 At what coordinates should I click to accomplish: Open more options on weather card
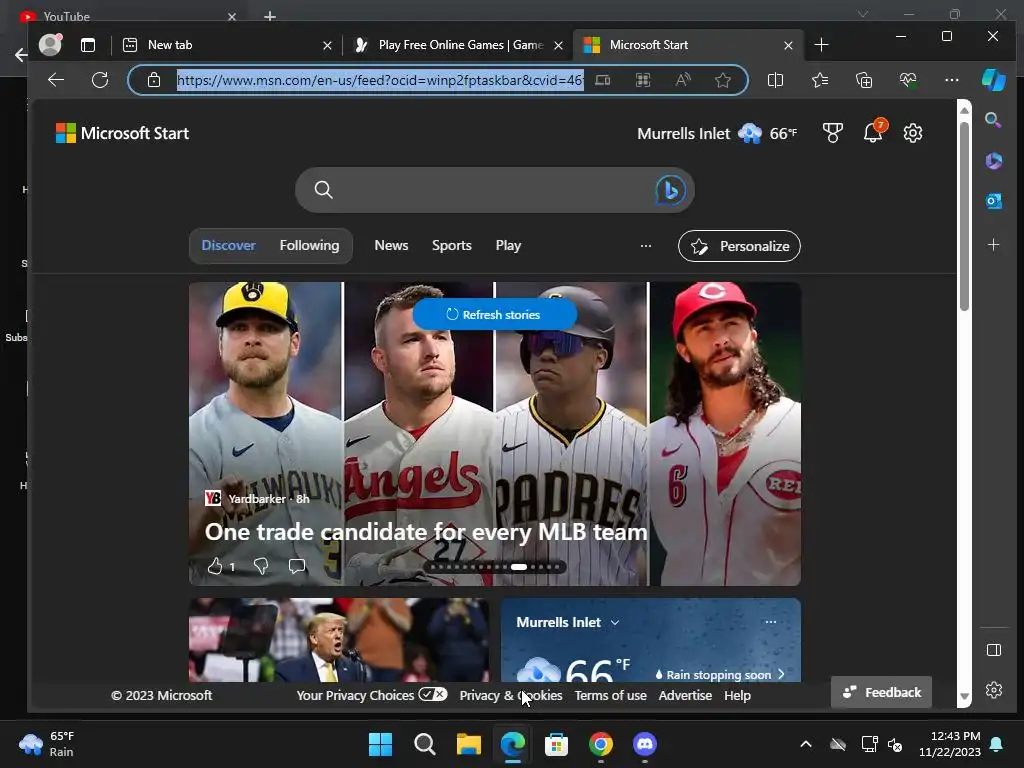click(771, 622)
